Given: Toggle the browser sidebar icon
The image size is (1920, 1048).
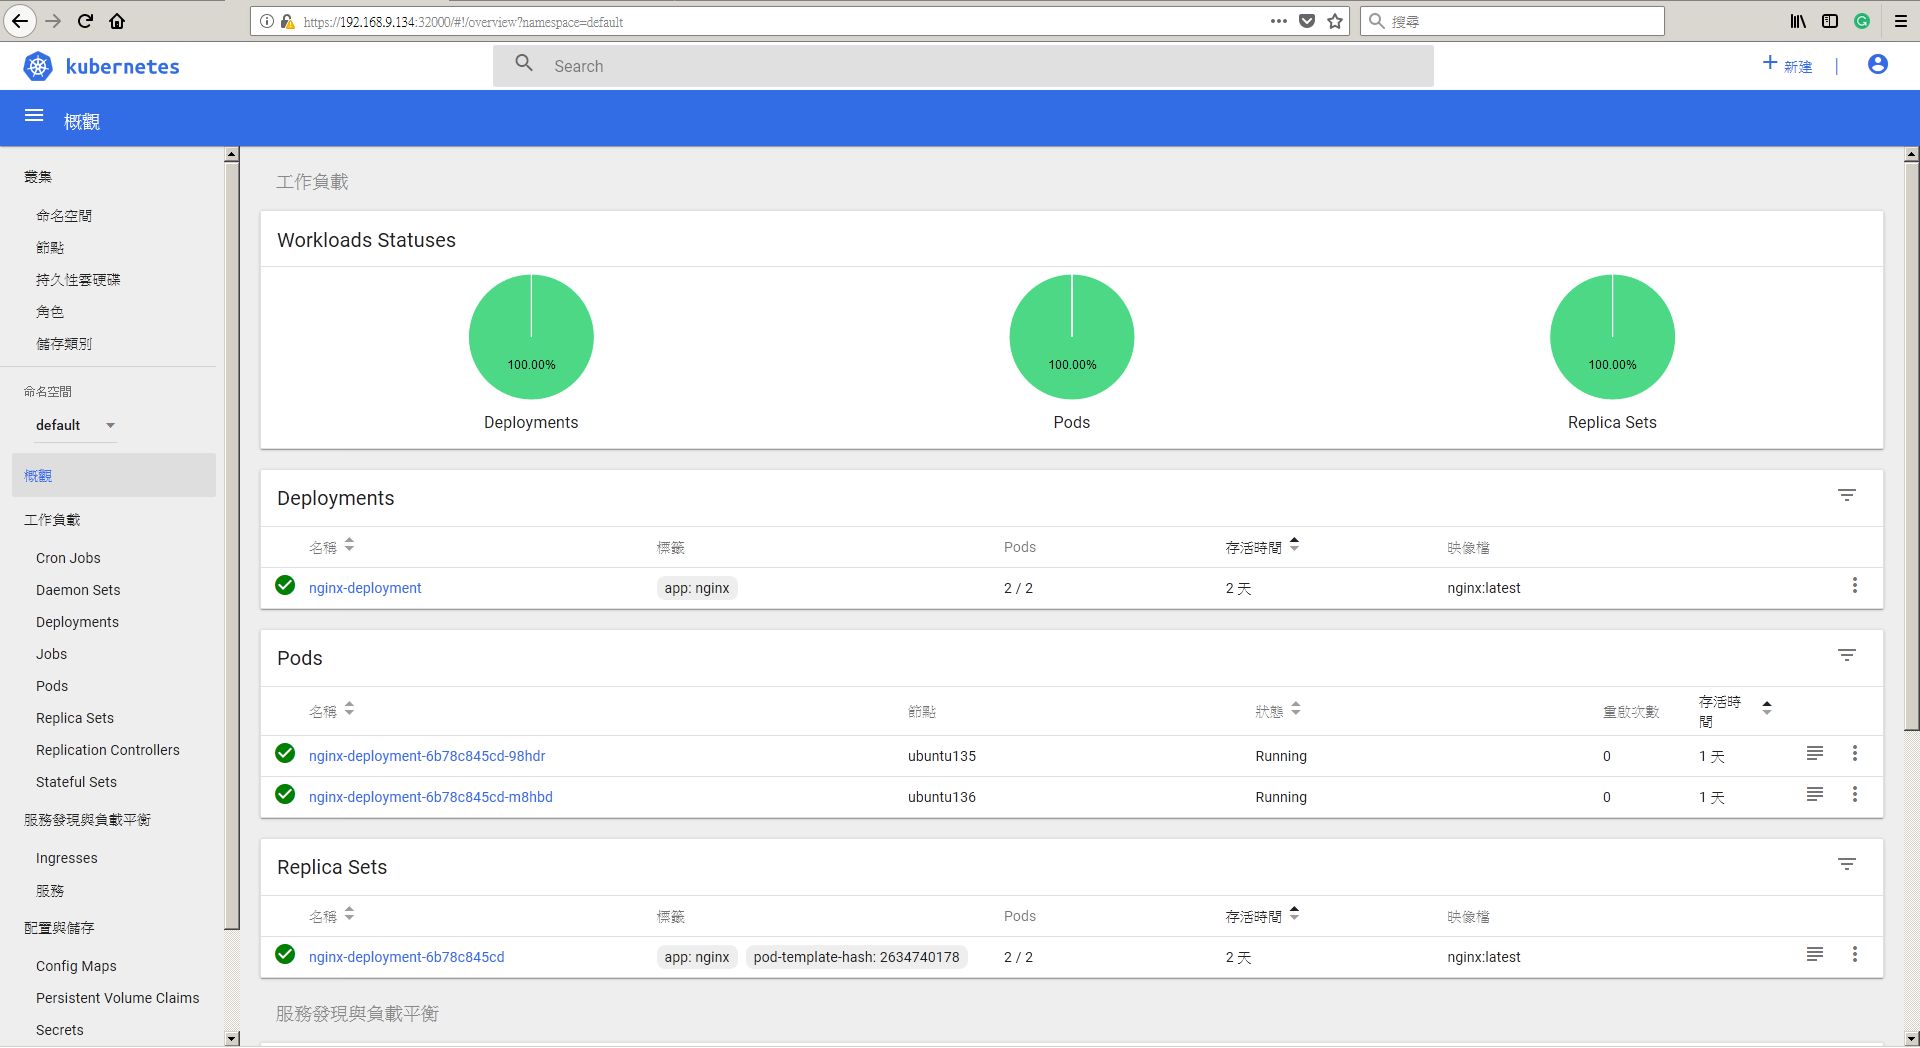Looking at the screenshot, I should (1830, 21).
